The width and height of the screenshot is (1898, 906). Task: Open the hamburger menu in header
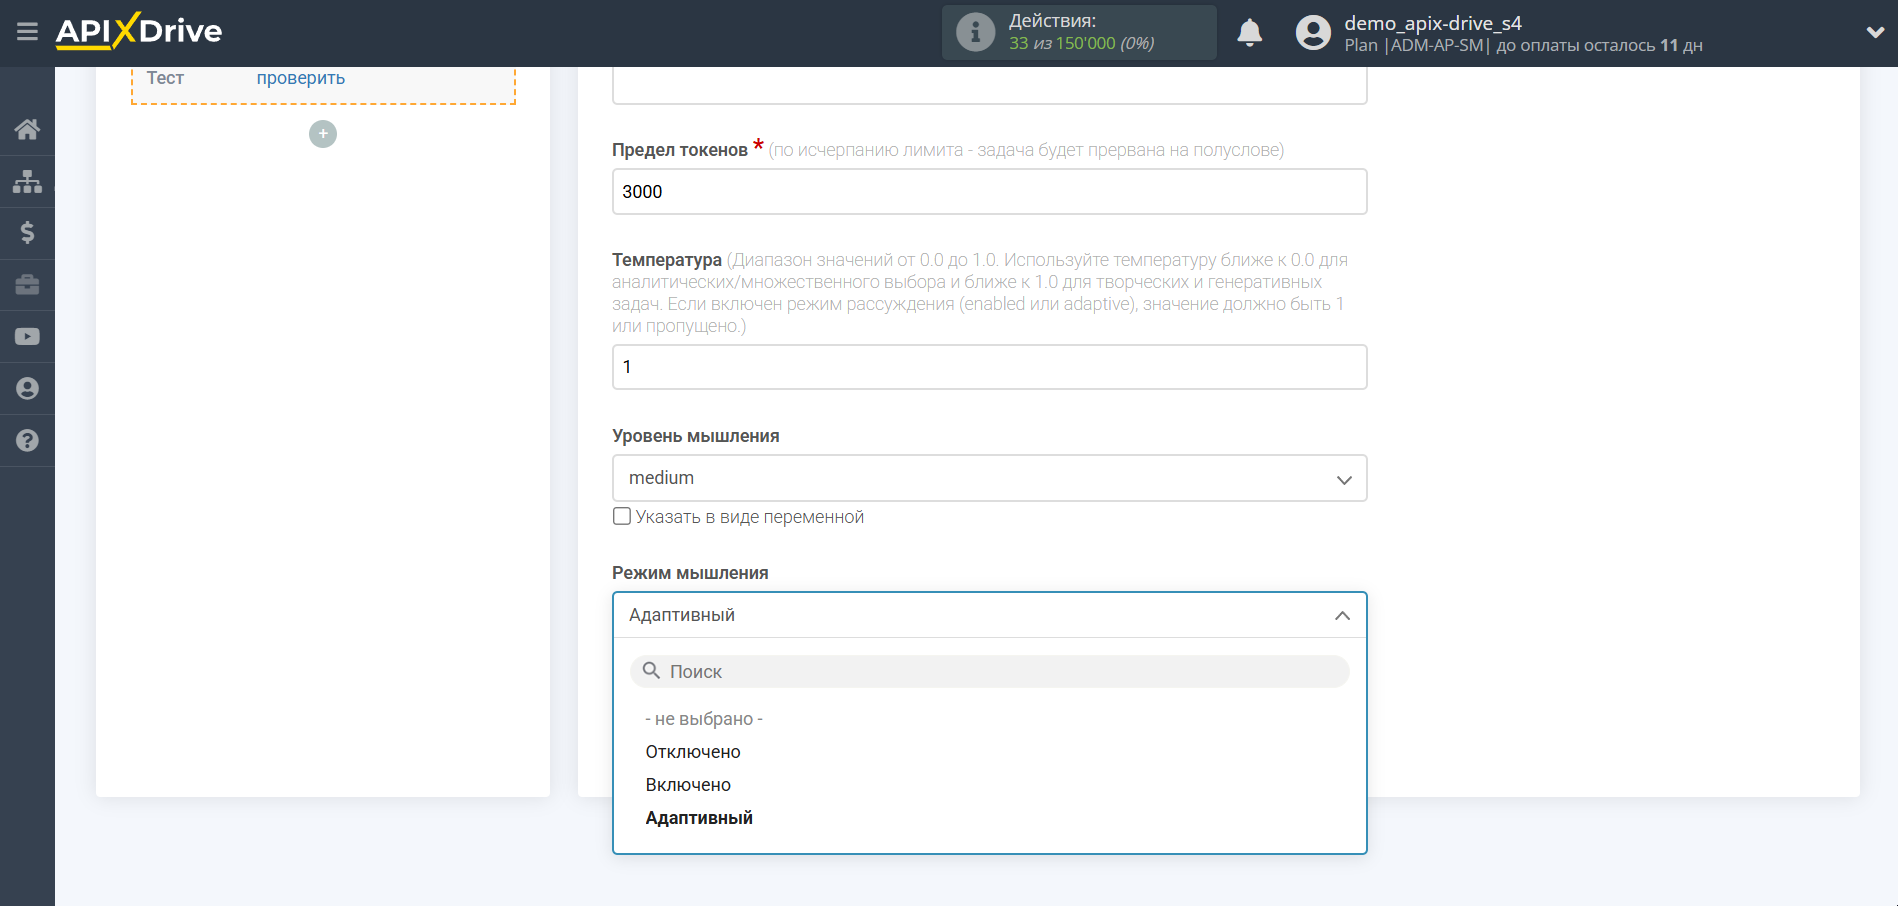coord(27,32)
